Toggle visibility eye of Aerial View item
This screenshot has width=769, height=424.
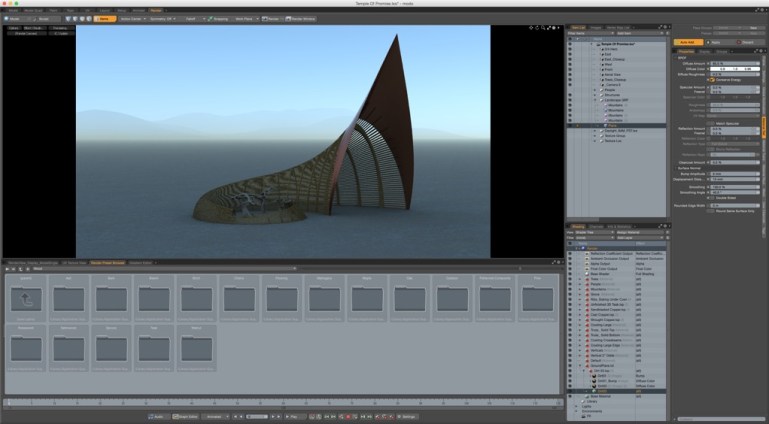(x=570, y=75)
